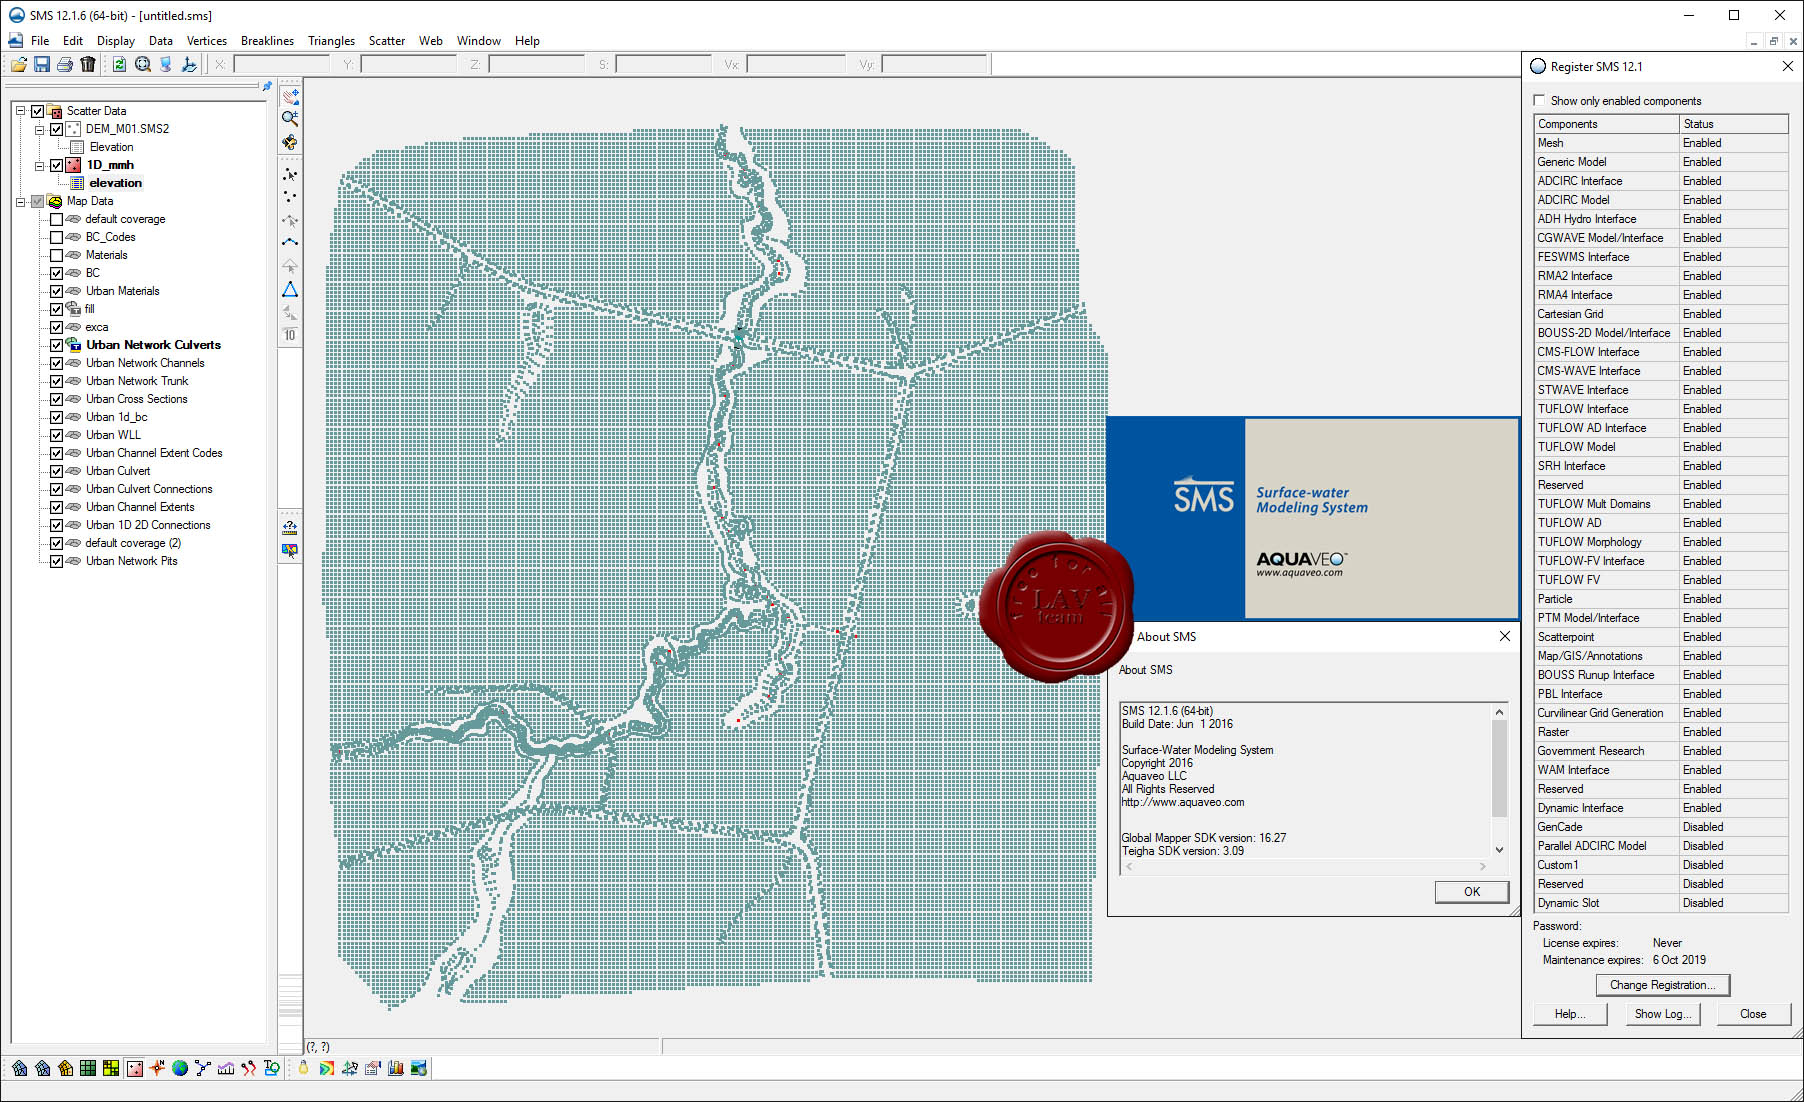Image resolution: width=1804 pixels, height=1102 pixels.
Task: Collapse the Scatter Data tree node
Action: point(20,111)
